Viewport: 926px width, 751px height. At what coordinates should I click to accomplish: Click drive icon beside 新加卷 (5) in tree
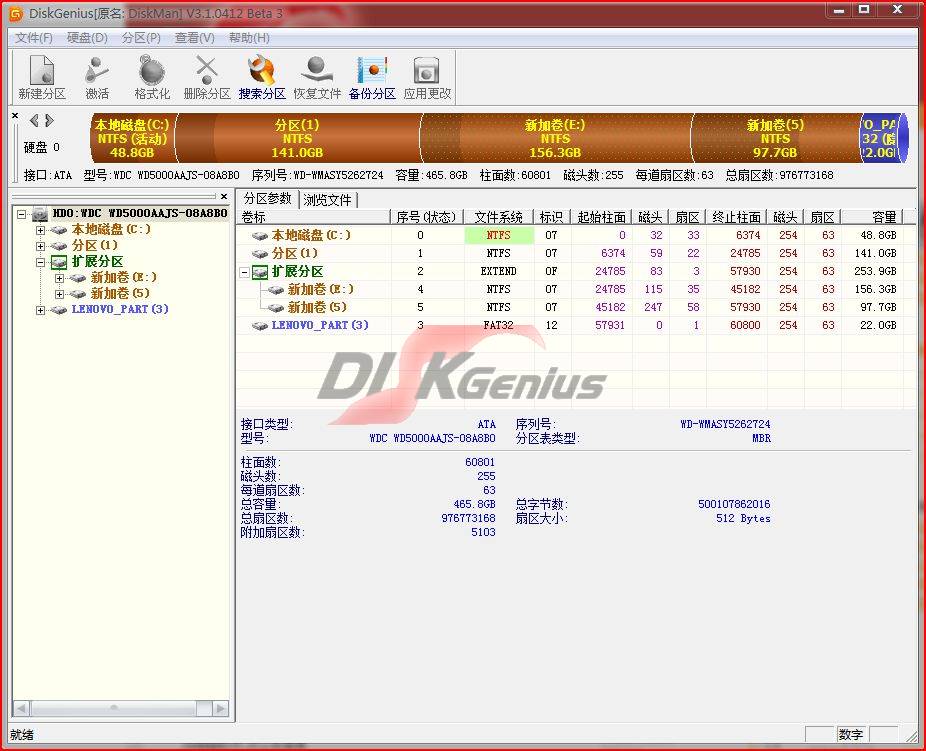[x=77, y=293]
